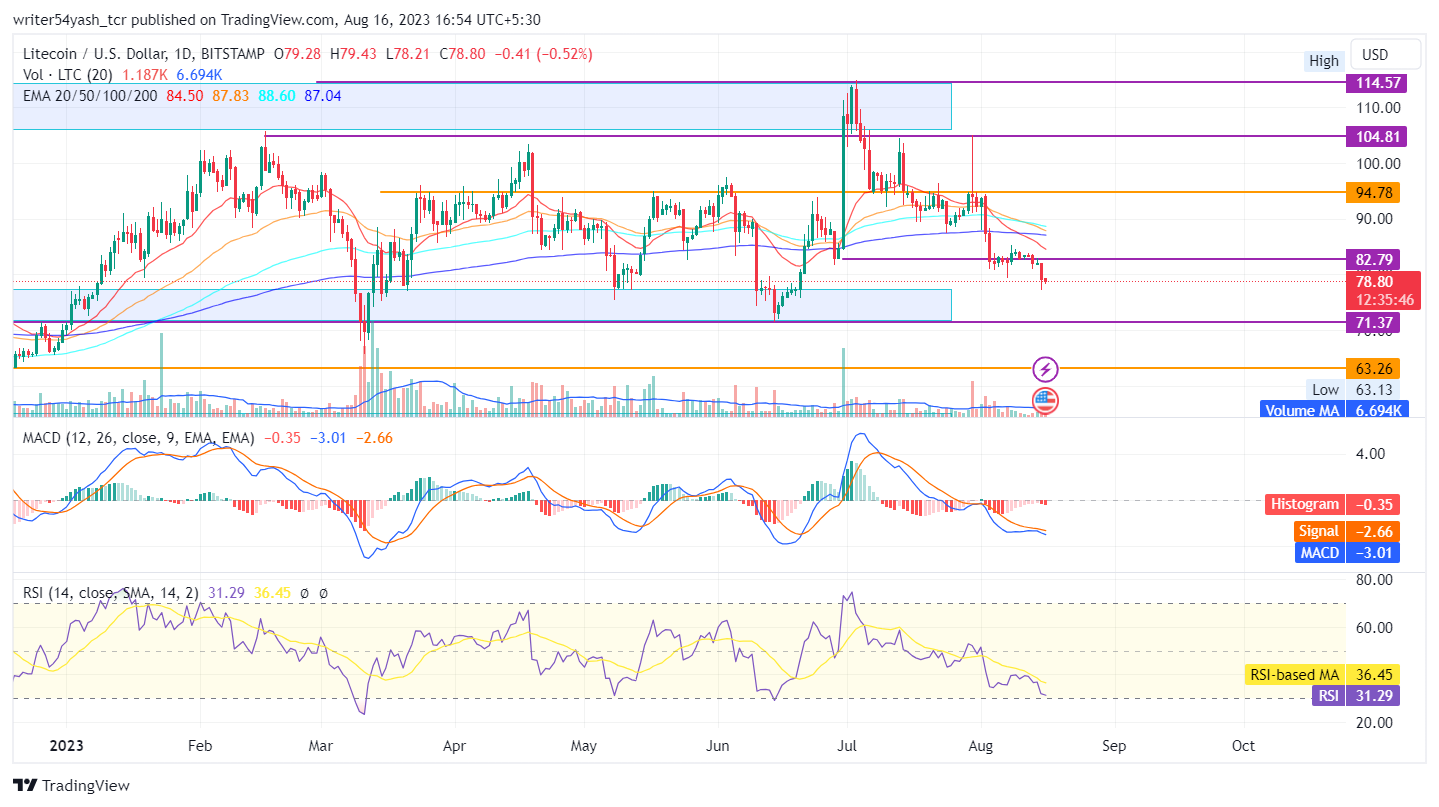Click the US flag economic event icon
1439x807 pixels.
coord(1045,402)
